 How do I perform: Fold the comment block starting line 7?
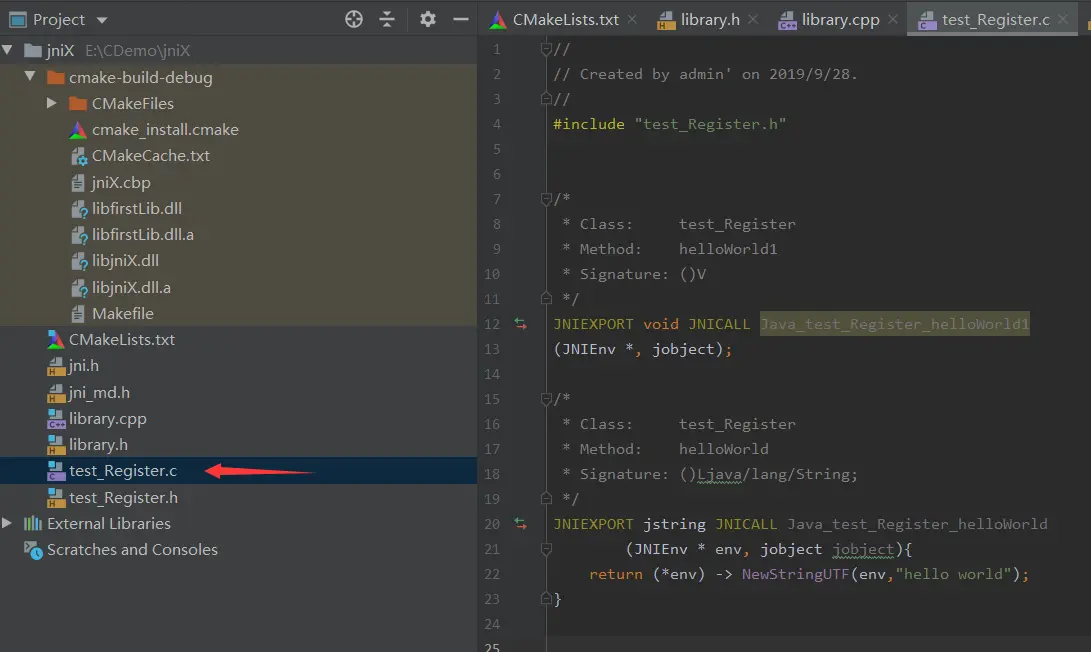point(546,199)
